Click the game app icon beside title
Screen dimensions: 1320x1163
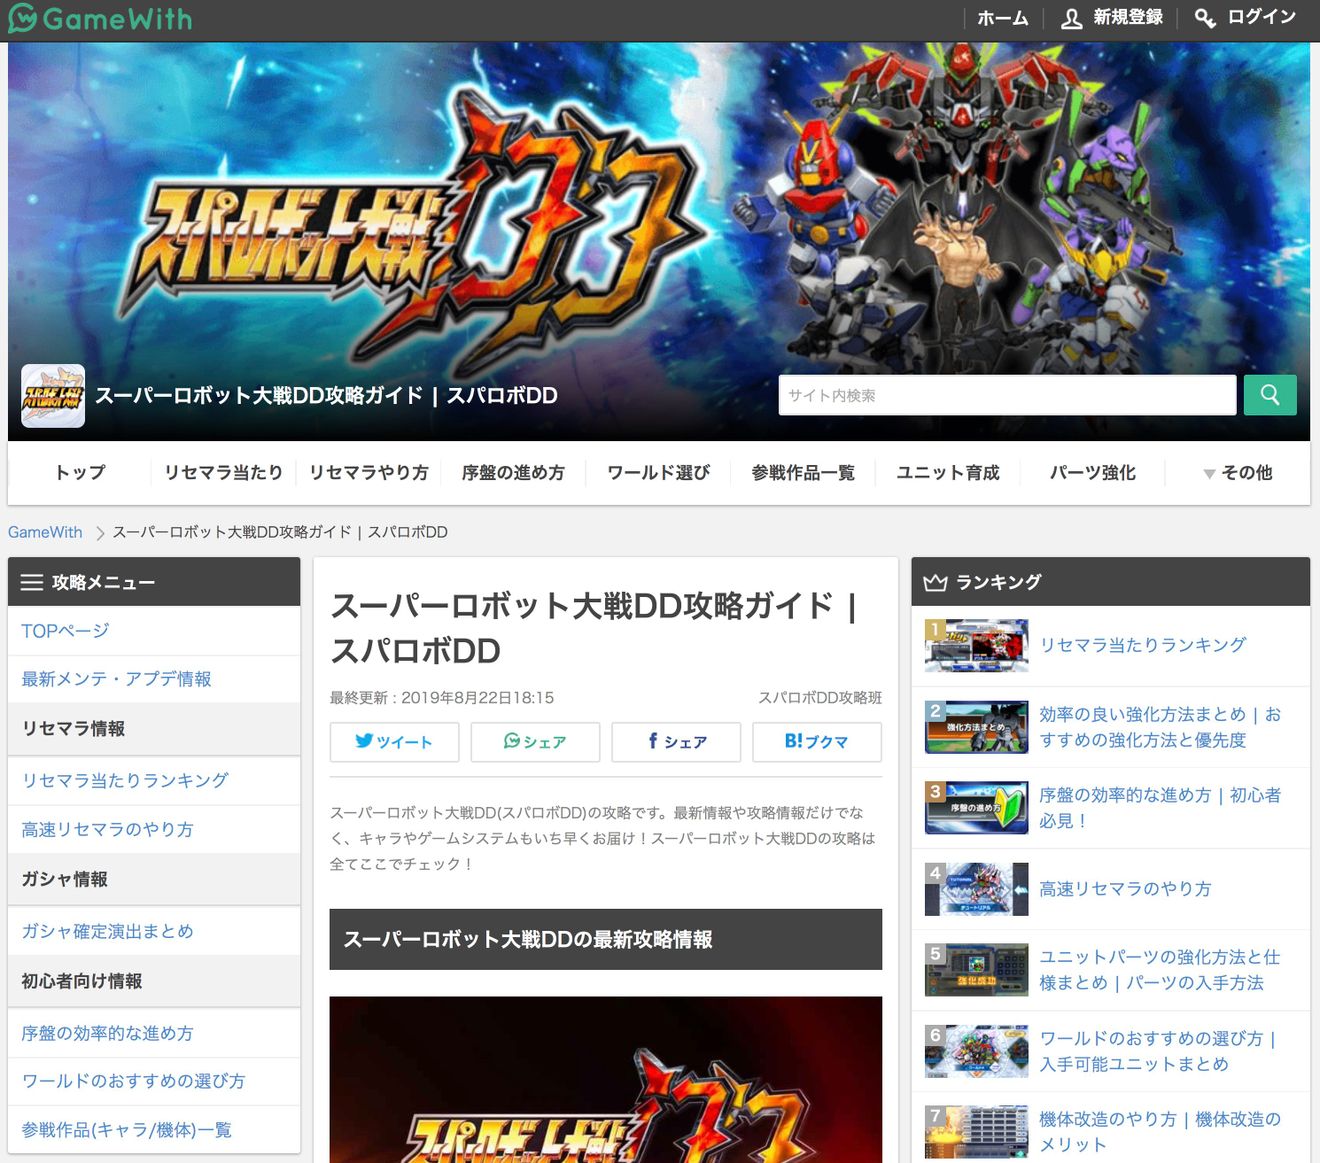(53, 396)
